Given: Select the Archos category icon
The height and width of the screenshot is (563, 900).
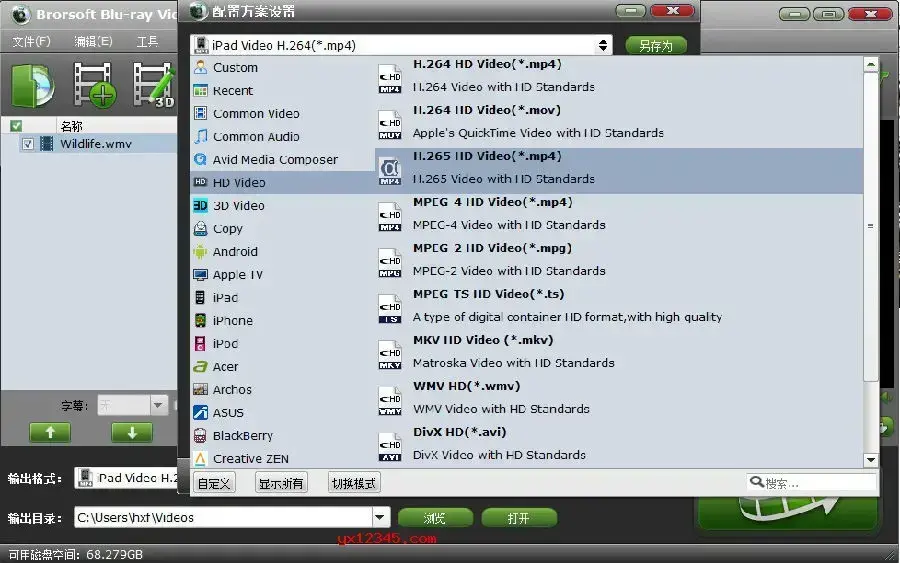Looking at the screenshot, I should [x=200, y=389].
